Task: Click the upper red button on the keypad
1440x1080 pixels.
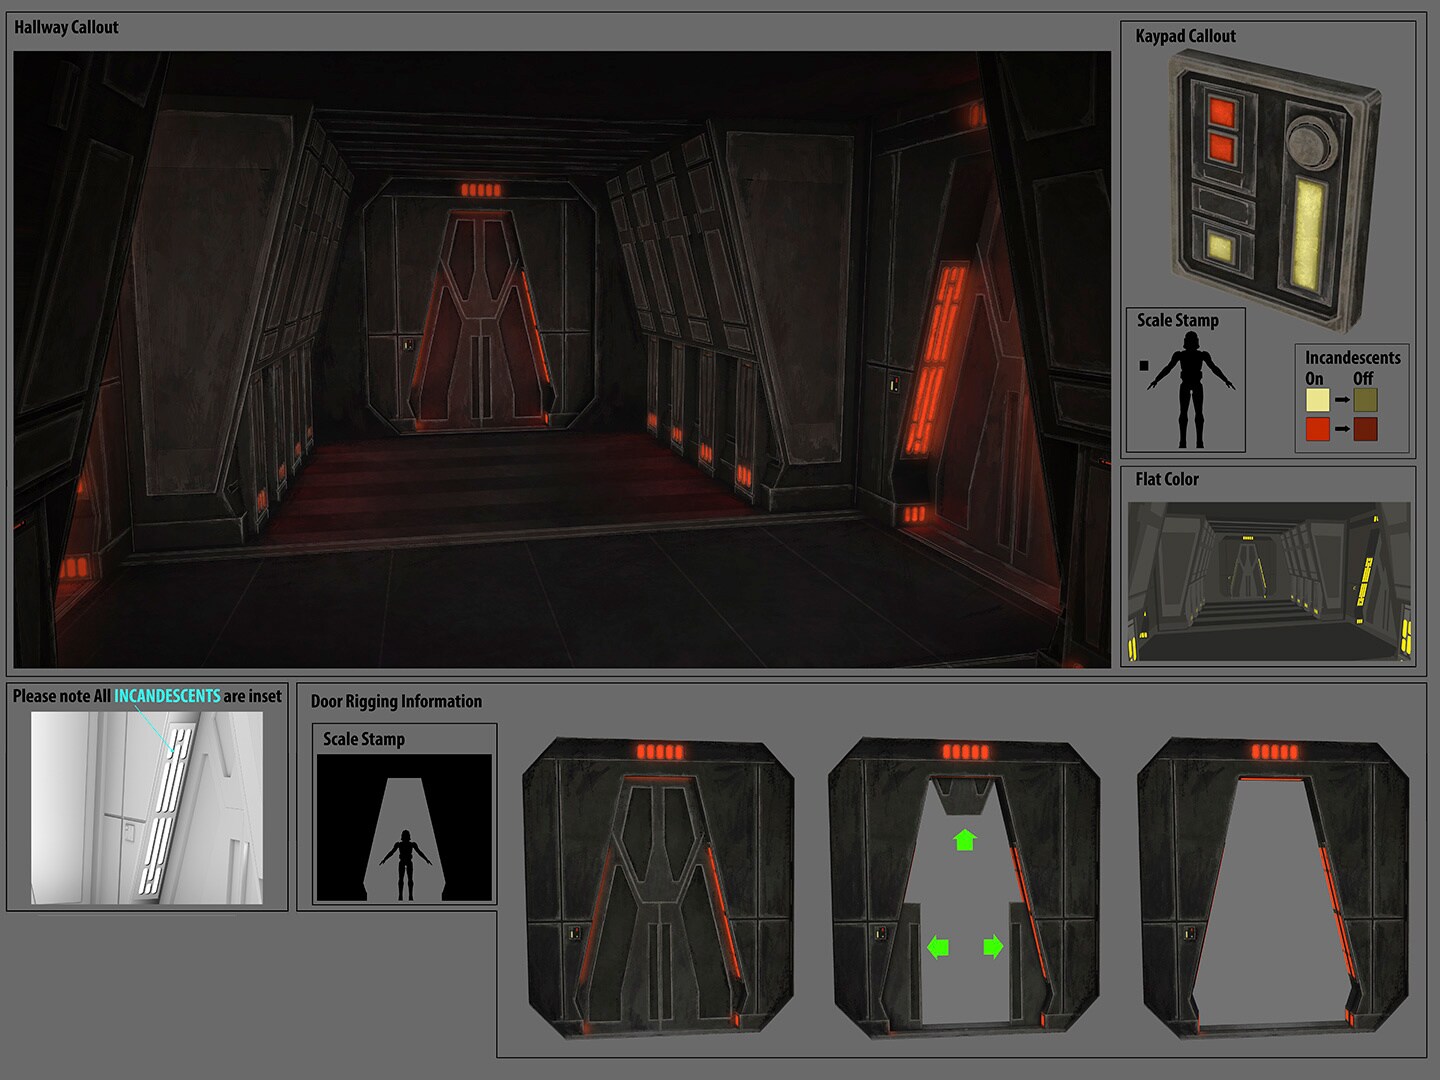Action: pyautogui.click(x=1222, y=110)
